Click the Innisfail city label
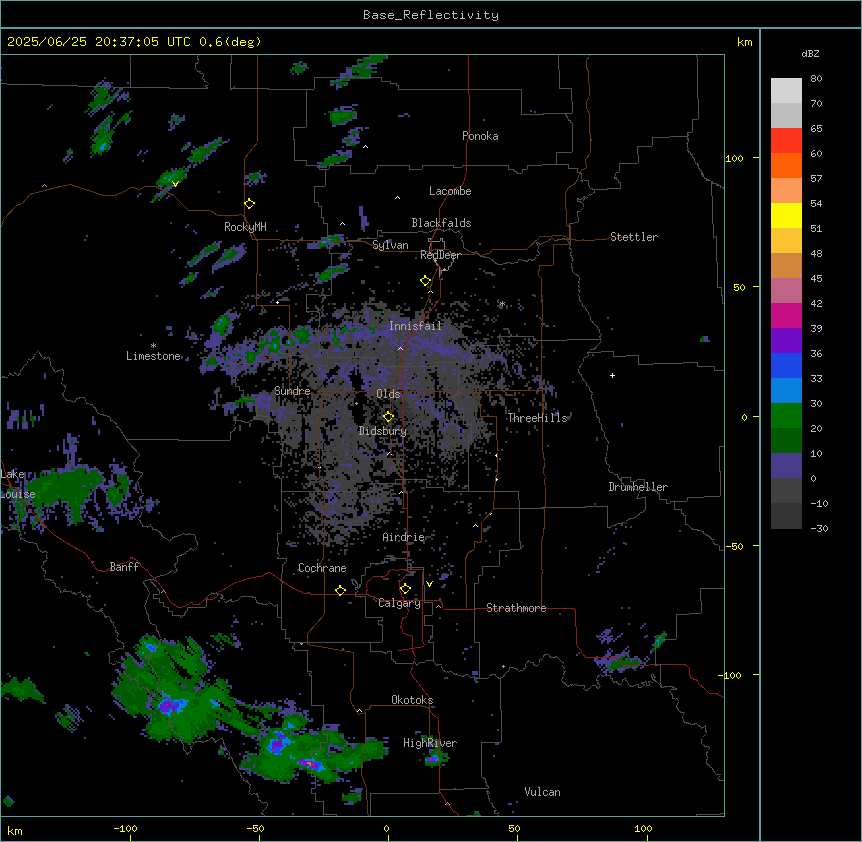The height and width of the screenshot is (842, 862). (x=416, y=326)
